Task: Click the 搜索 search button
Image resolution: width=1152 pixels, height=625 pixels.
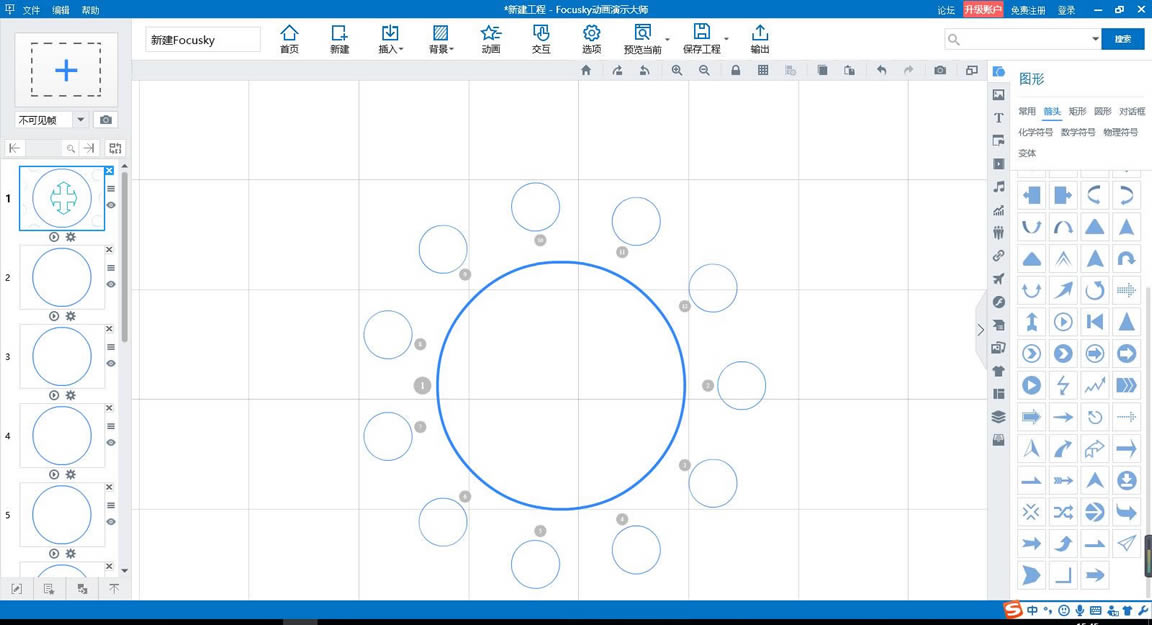Action: point(1122,38)
